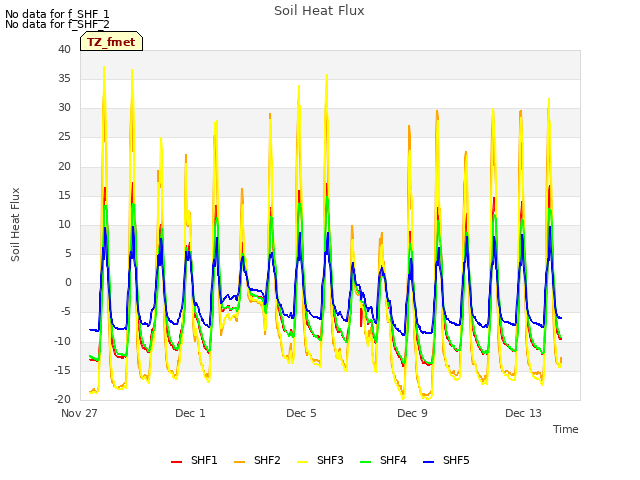Click the 30 y-axis tick label
The height and width of the screenshot is (480, 640).
(x=64, y=108)
